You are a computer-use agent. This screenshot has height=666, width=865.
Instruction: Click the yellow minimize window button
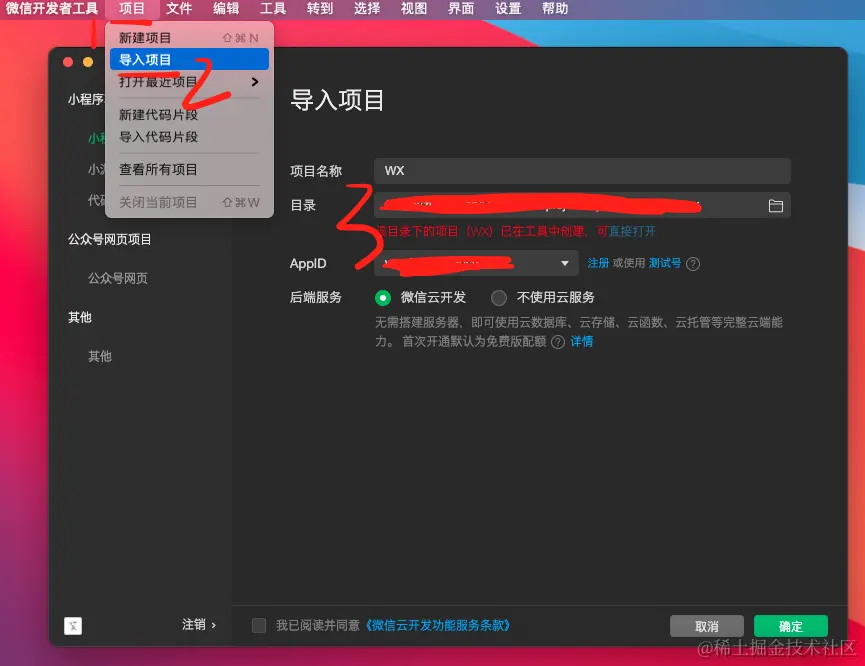[x=88, y=62]
